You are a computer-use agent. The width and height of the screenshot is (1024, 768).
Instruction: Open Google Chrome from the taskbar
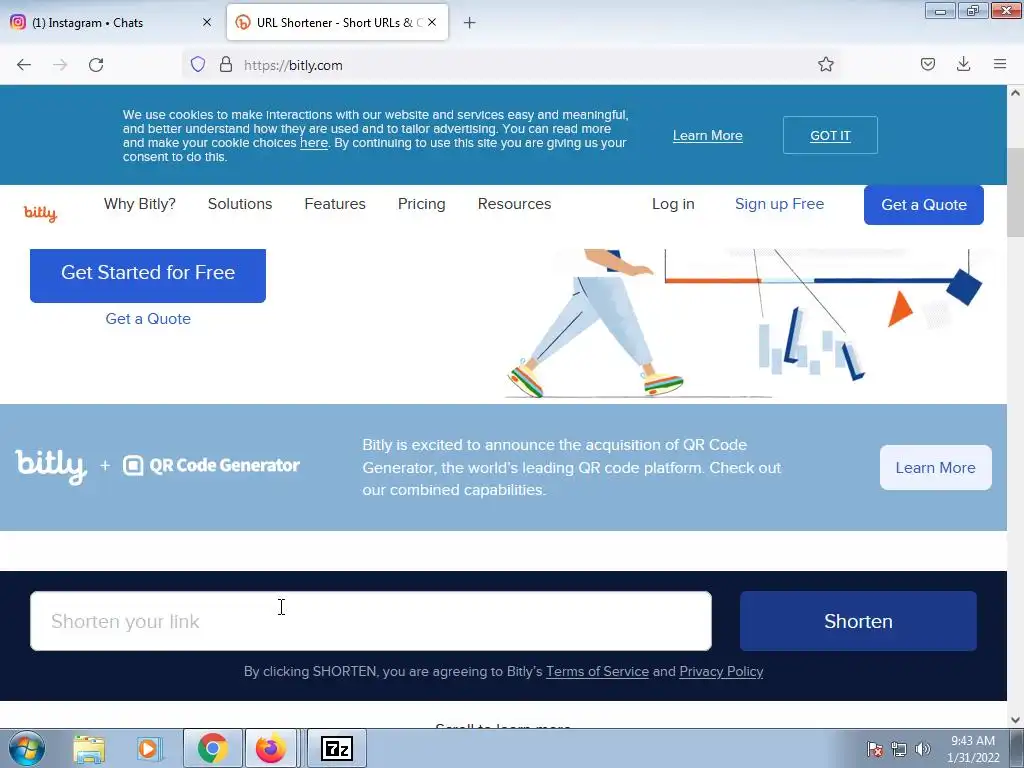coord(212,748)
